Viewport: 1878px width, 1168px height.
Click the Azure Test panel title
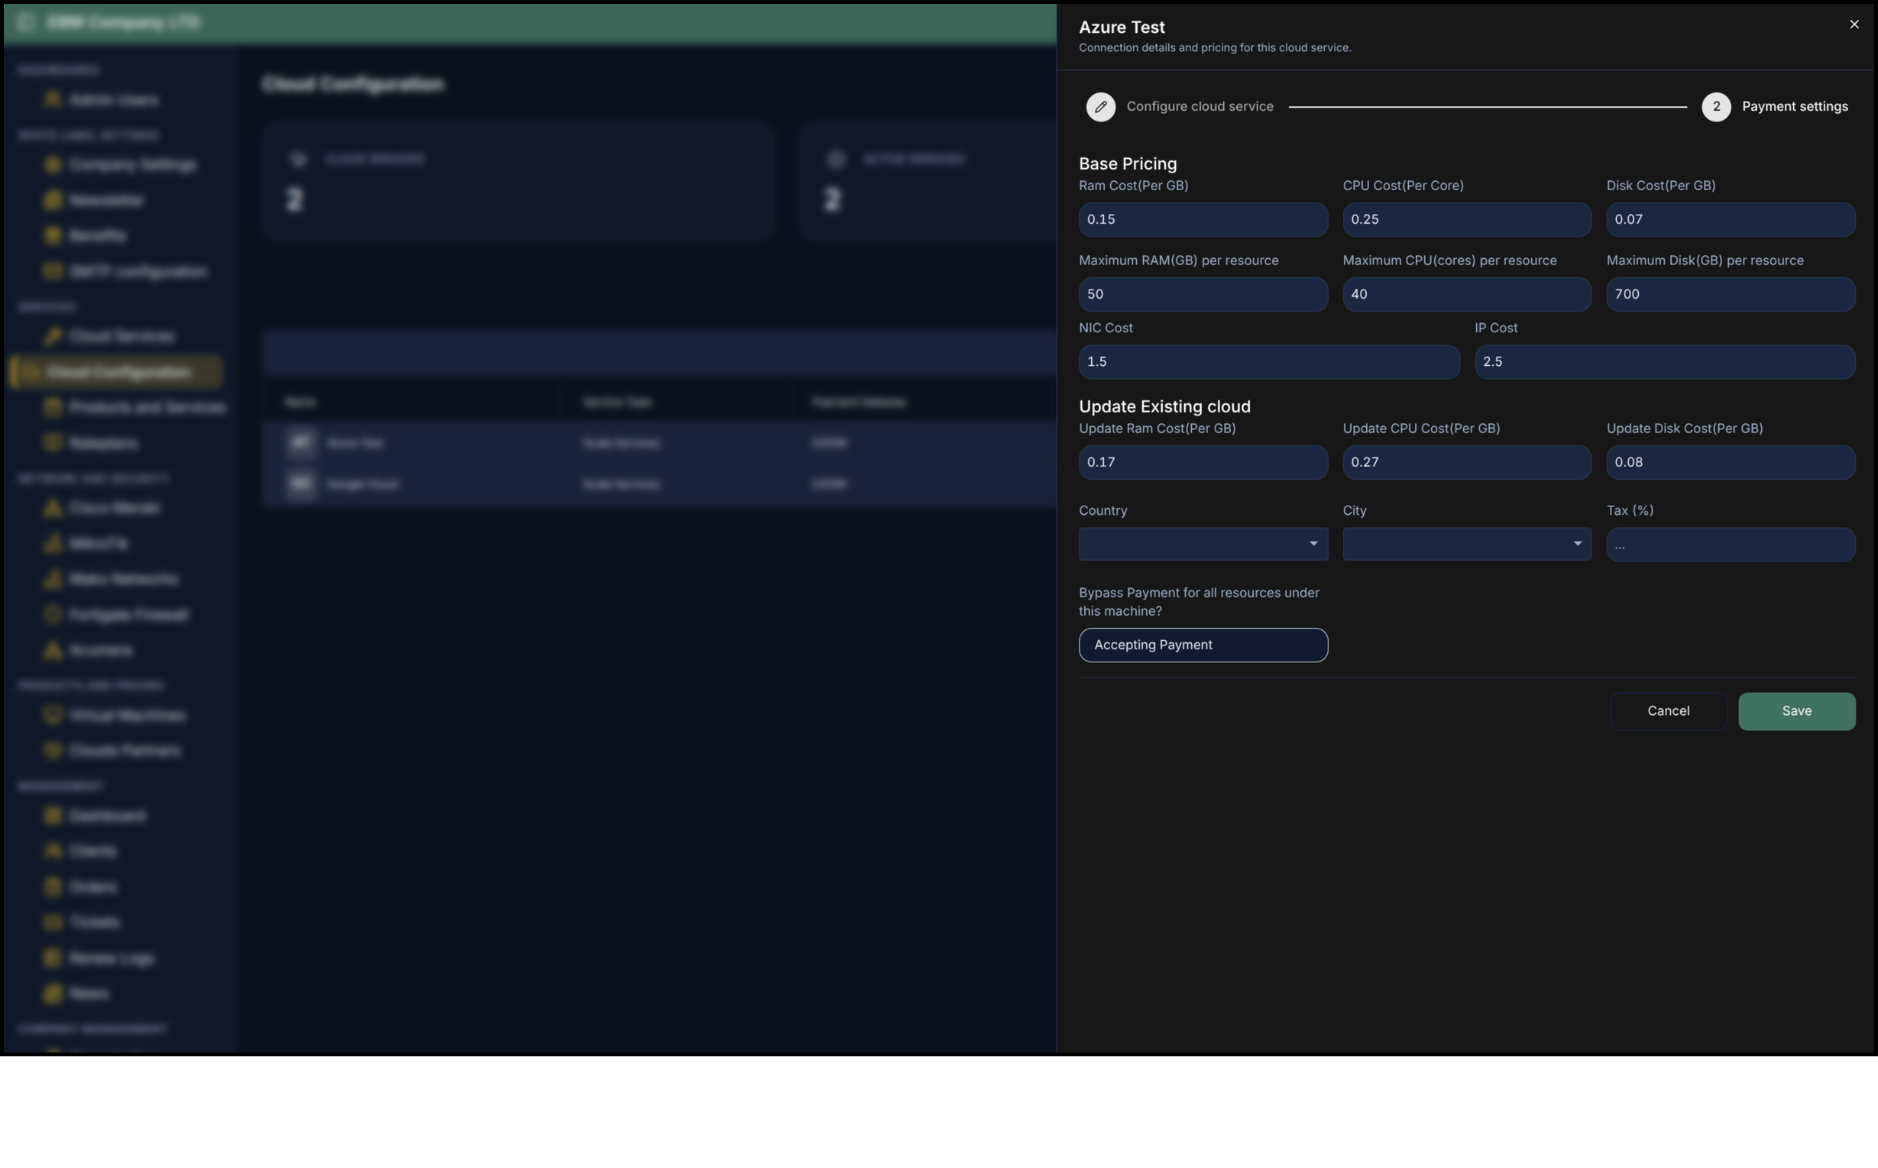coord(1121,28)
